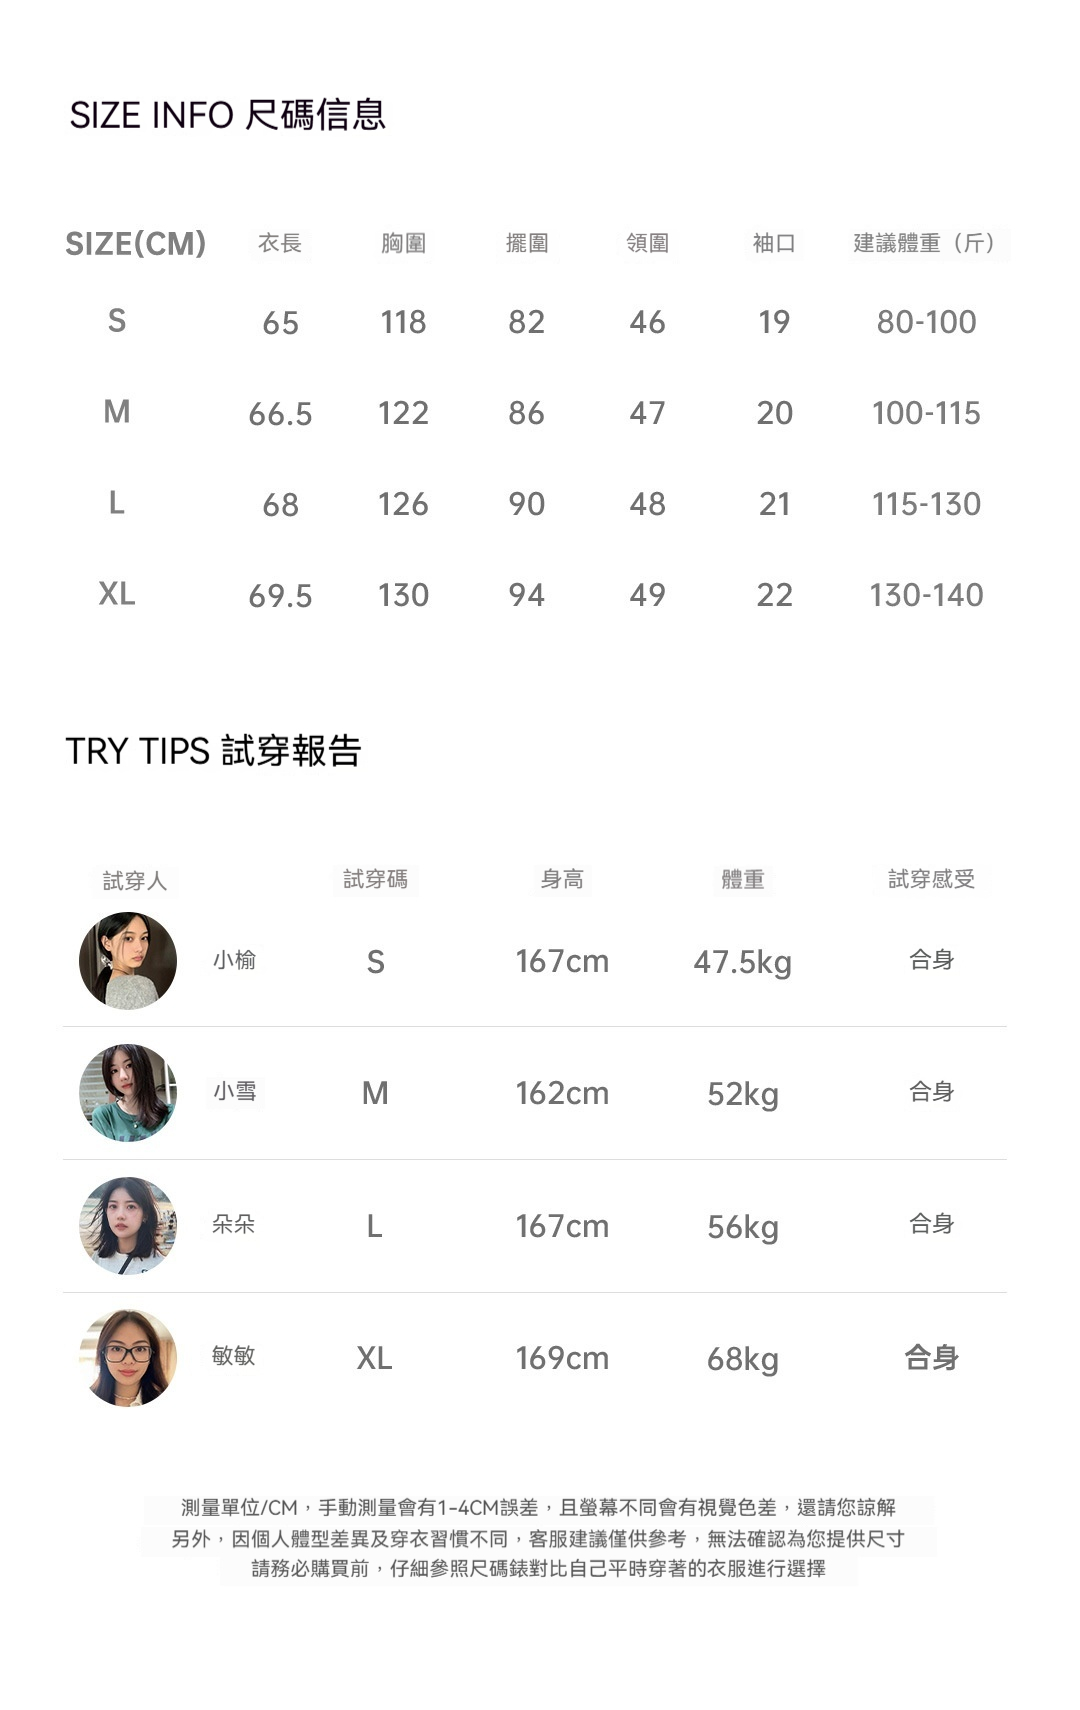Screen dimensions: 1080x1710
Task: Click the 建議體重（斤）header
Action: click(927, 243)
